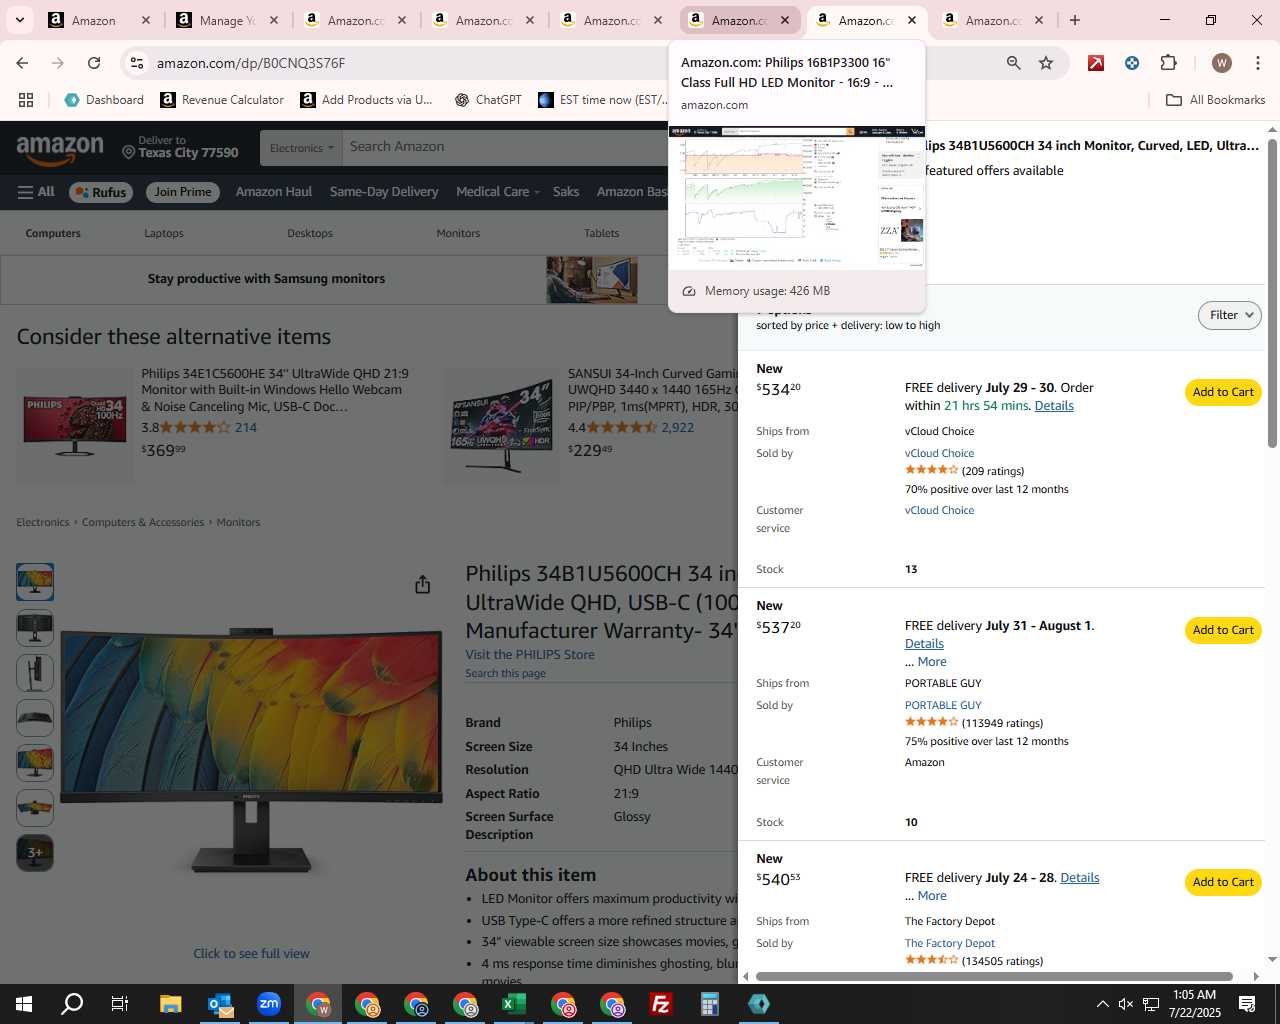The width and height of the screenshot is (1280, 1024).
Task: Open the tab search chevron in Chrome
Action: tap(19, 20)
